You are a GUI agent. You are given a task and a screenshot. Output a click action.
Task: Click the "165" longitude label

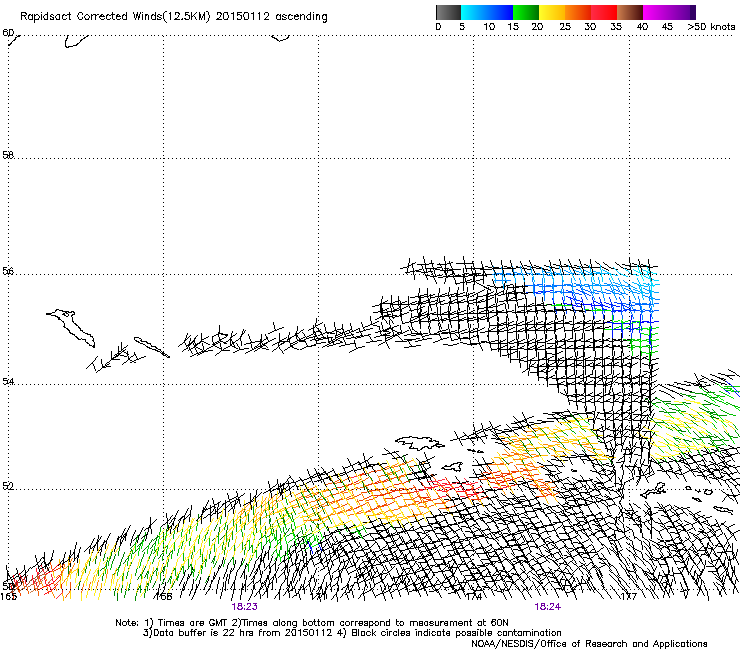[x=8, y=597]
